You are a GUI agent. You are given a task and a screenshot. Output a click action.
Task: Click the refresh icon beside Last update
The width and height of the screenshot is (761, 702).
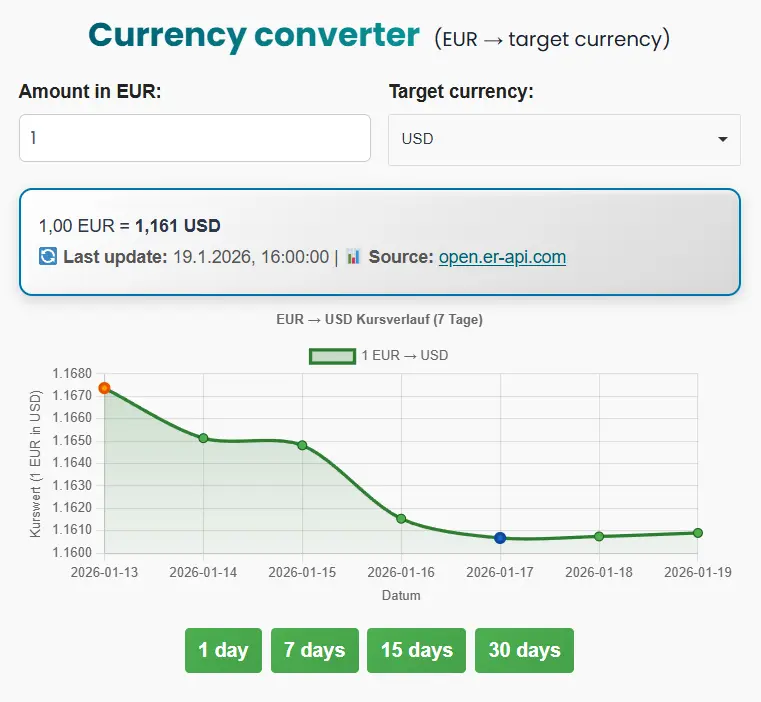tap(48, 257)
